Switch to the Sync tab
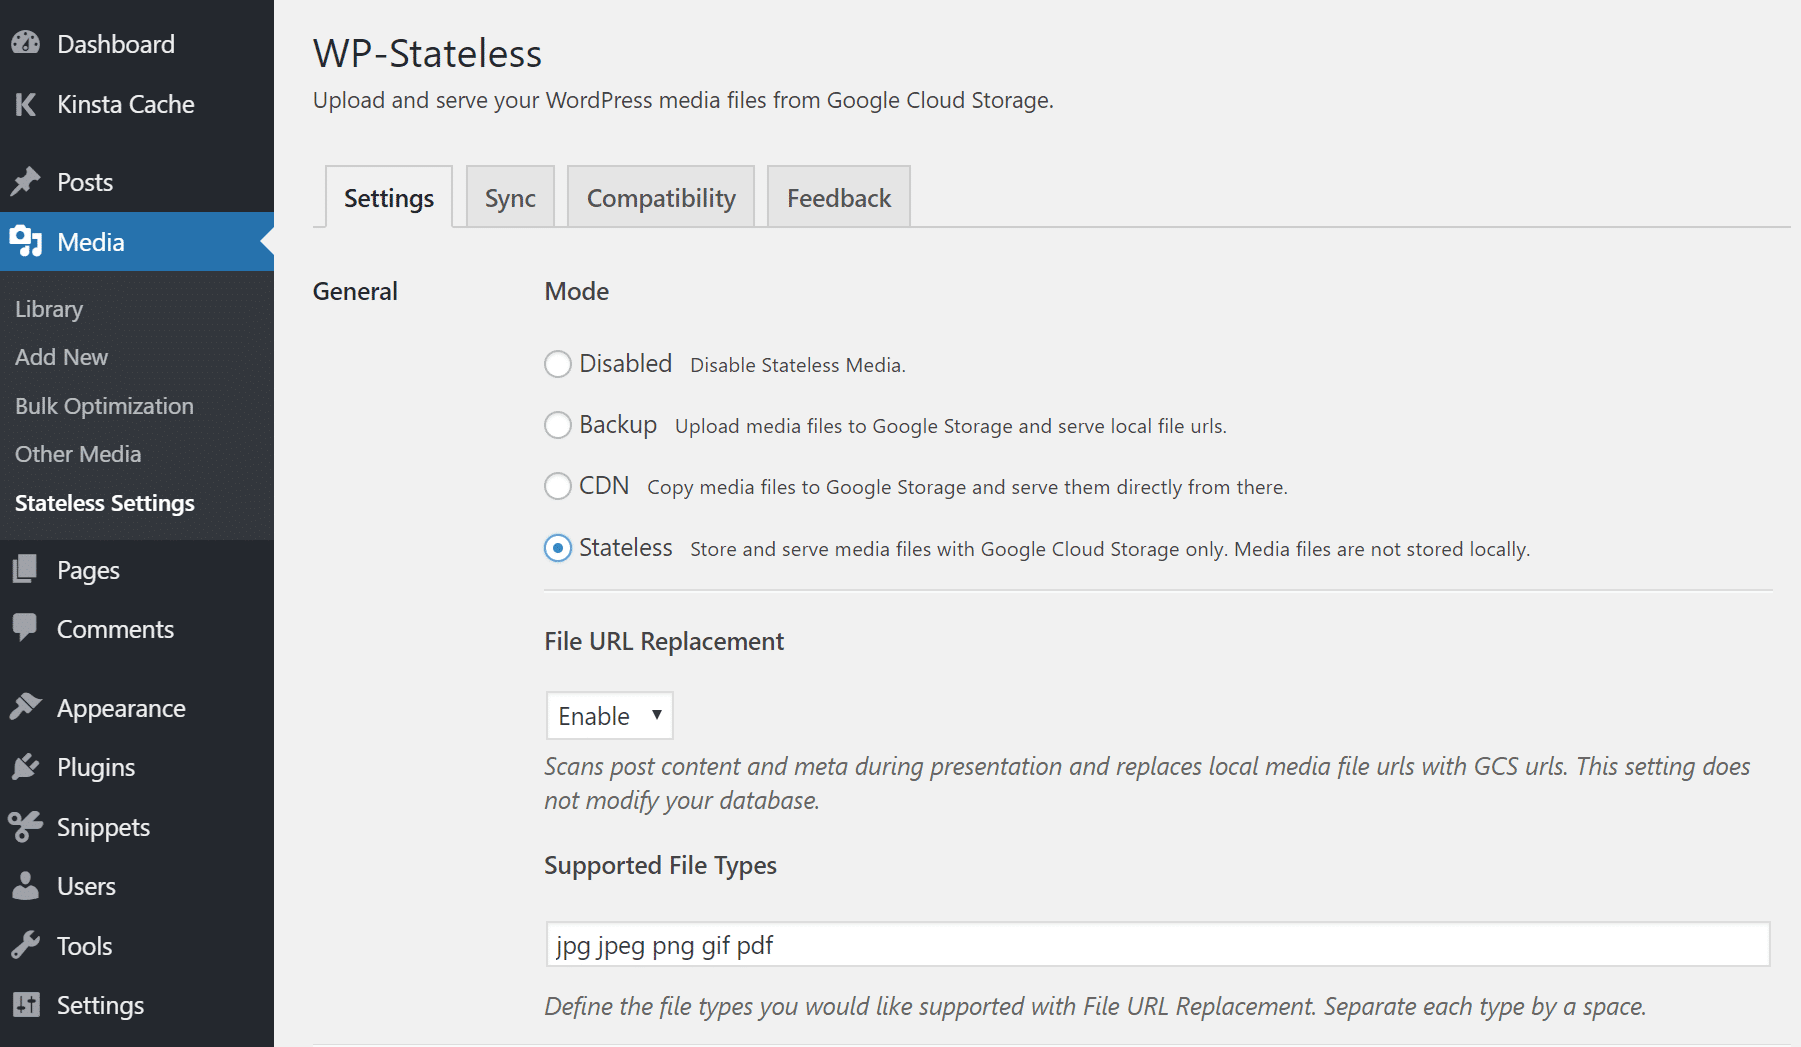Viewport: 1801px width, 1047px height. point(510,197)
